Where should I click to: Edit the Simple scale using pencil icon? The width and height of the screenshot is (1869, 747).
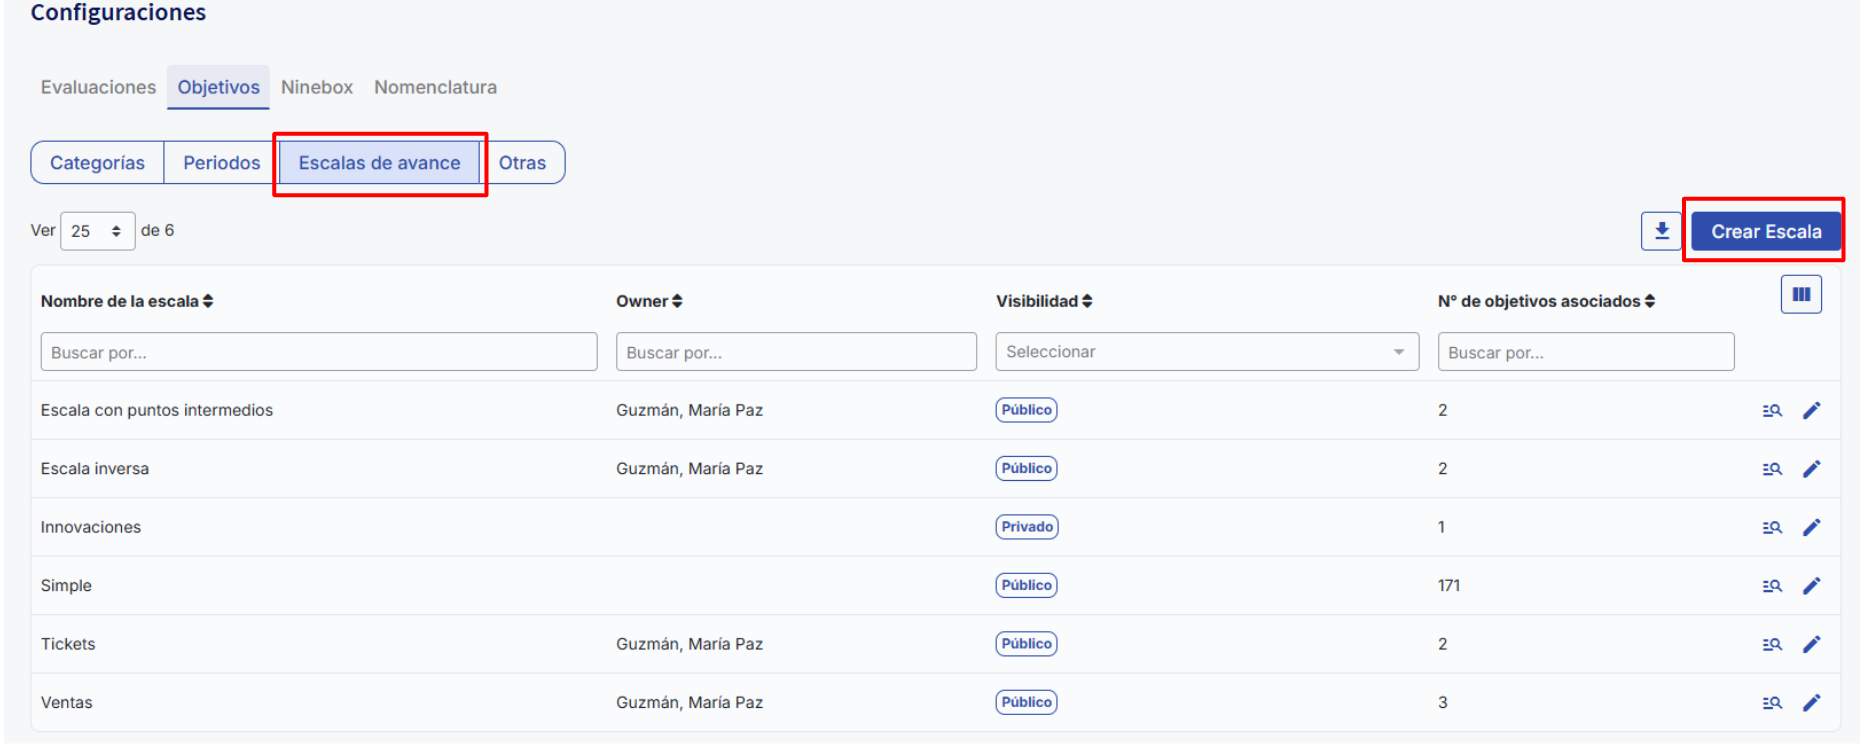click(1811, 586)
